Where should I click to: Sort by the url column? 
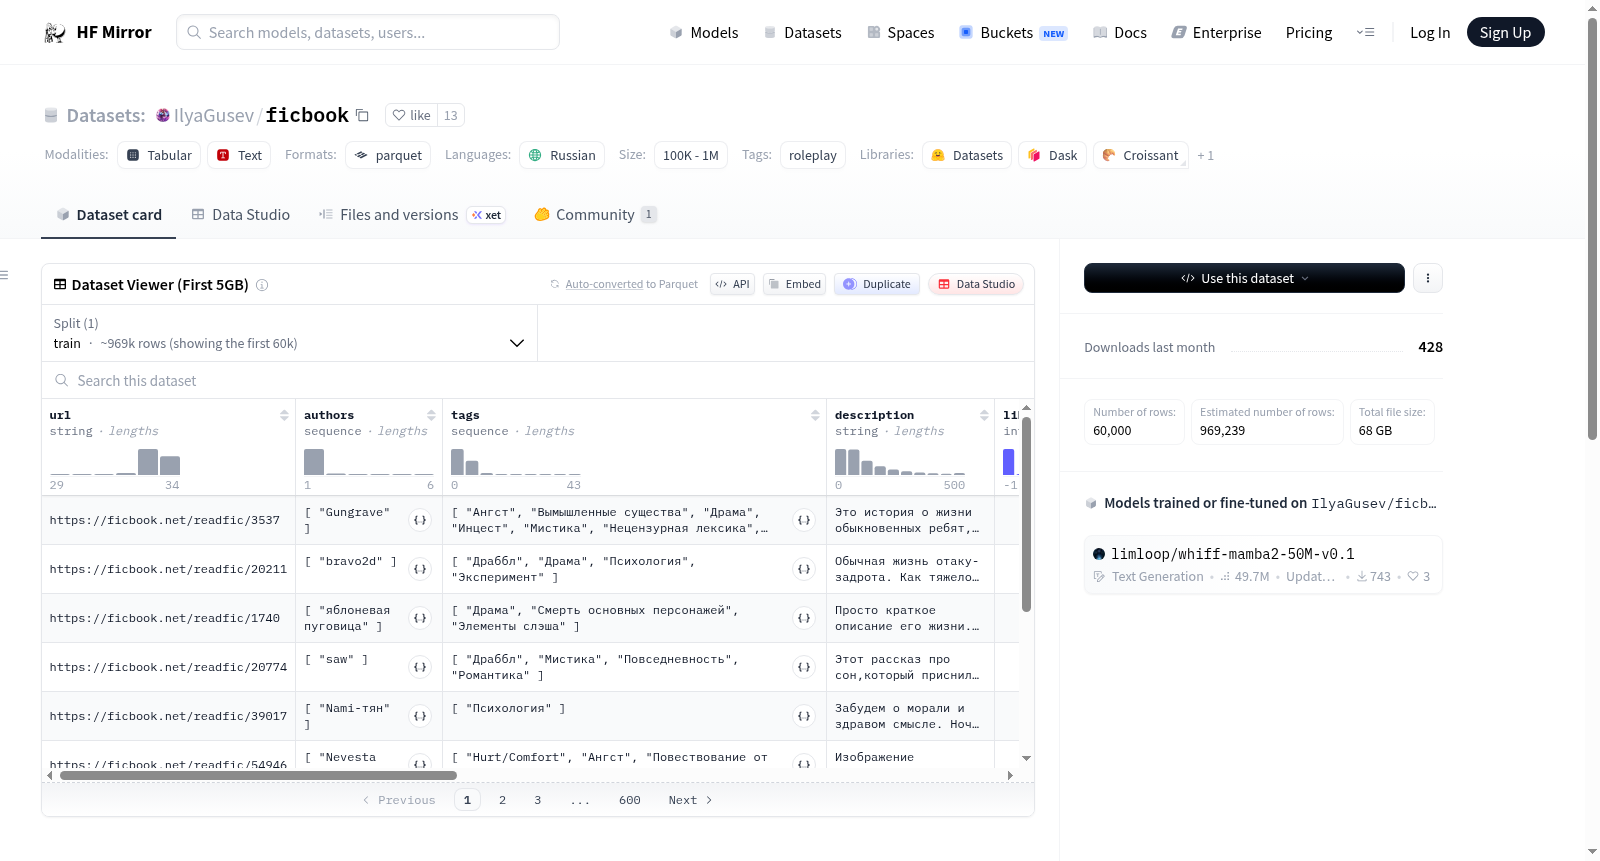[284, 415]
